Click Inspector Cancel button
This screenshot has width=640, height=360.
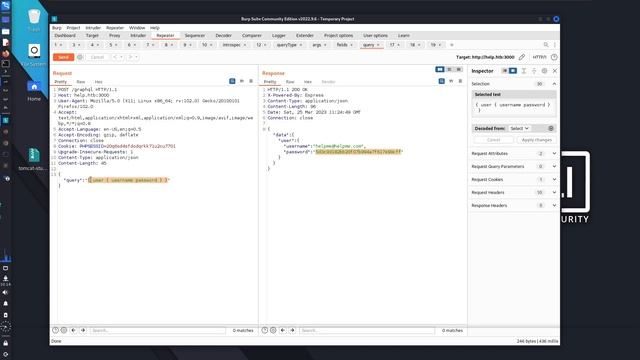pyautogui.click(x=493, y=140)
